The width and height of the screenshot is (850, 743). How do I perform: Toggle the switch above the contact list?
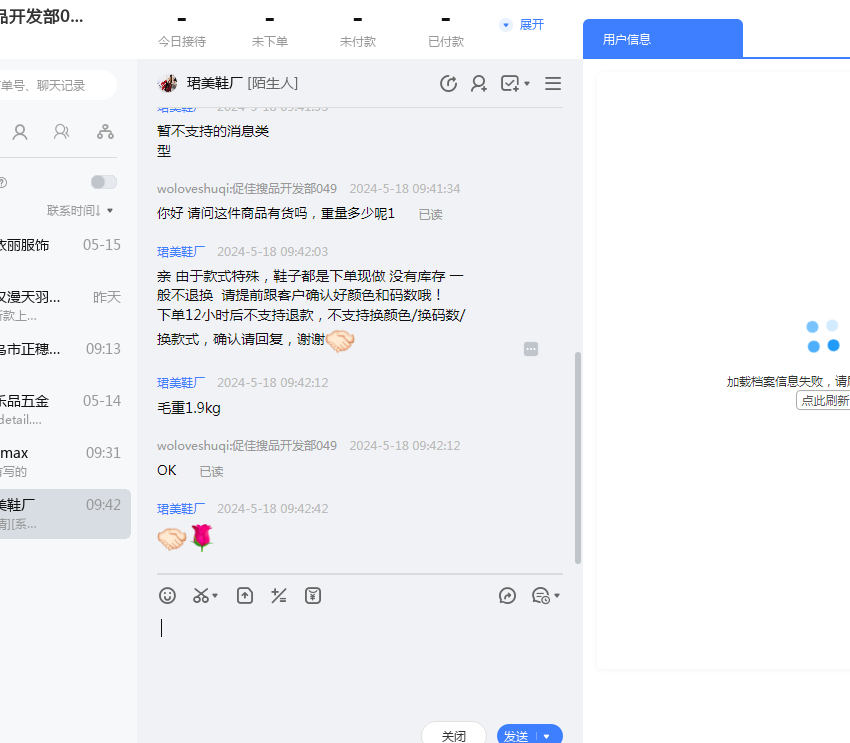(103, 182)
